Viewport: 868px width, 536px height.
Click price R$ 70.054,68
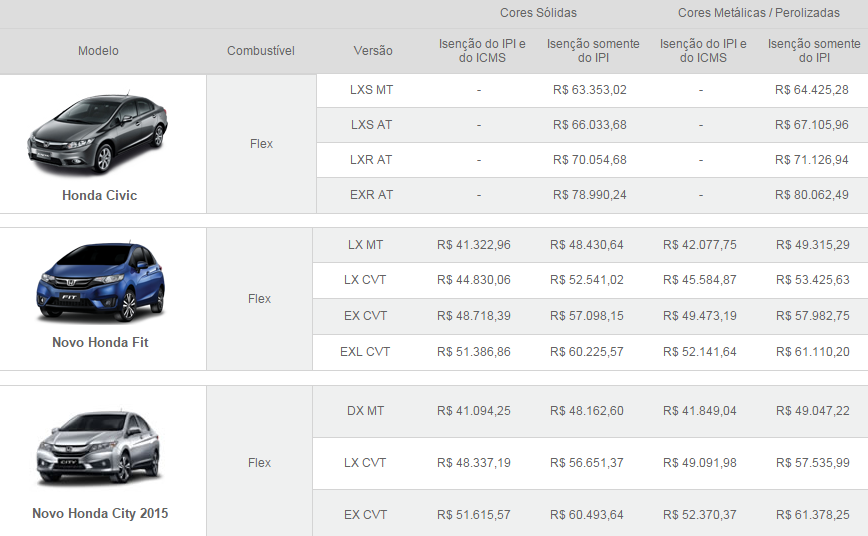(590, 160)
